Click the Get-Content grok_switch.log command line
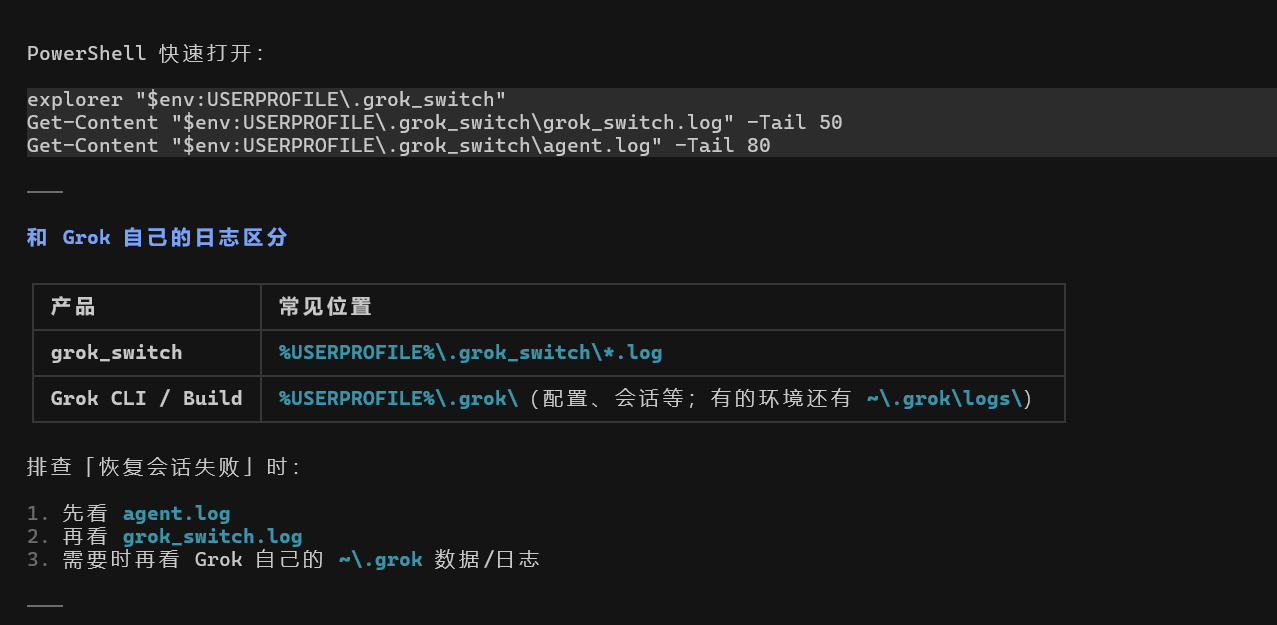The image size is (1277, 625). tap(435, 122)
